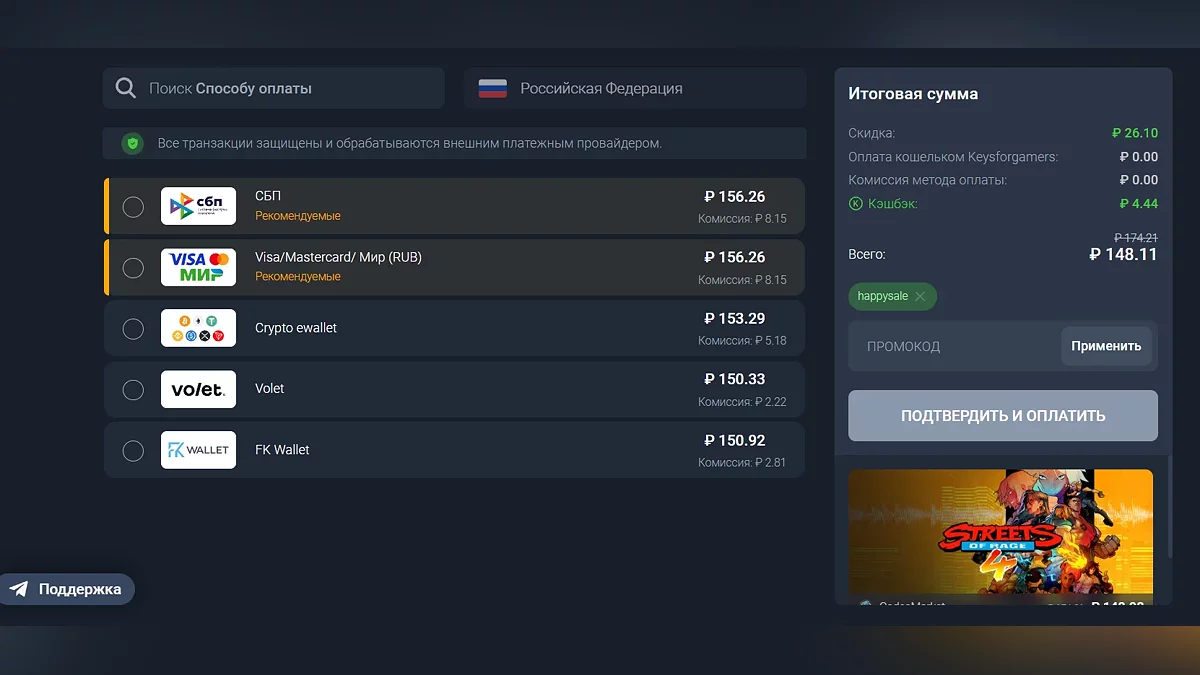Click the FK Wallet logo

point(198,450)
